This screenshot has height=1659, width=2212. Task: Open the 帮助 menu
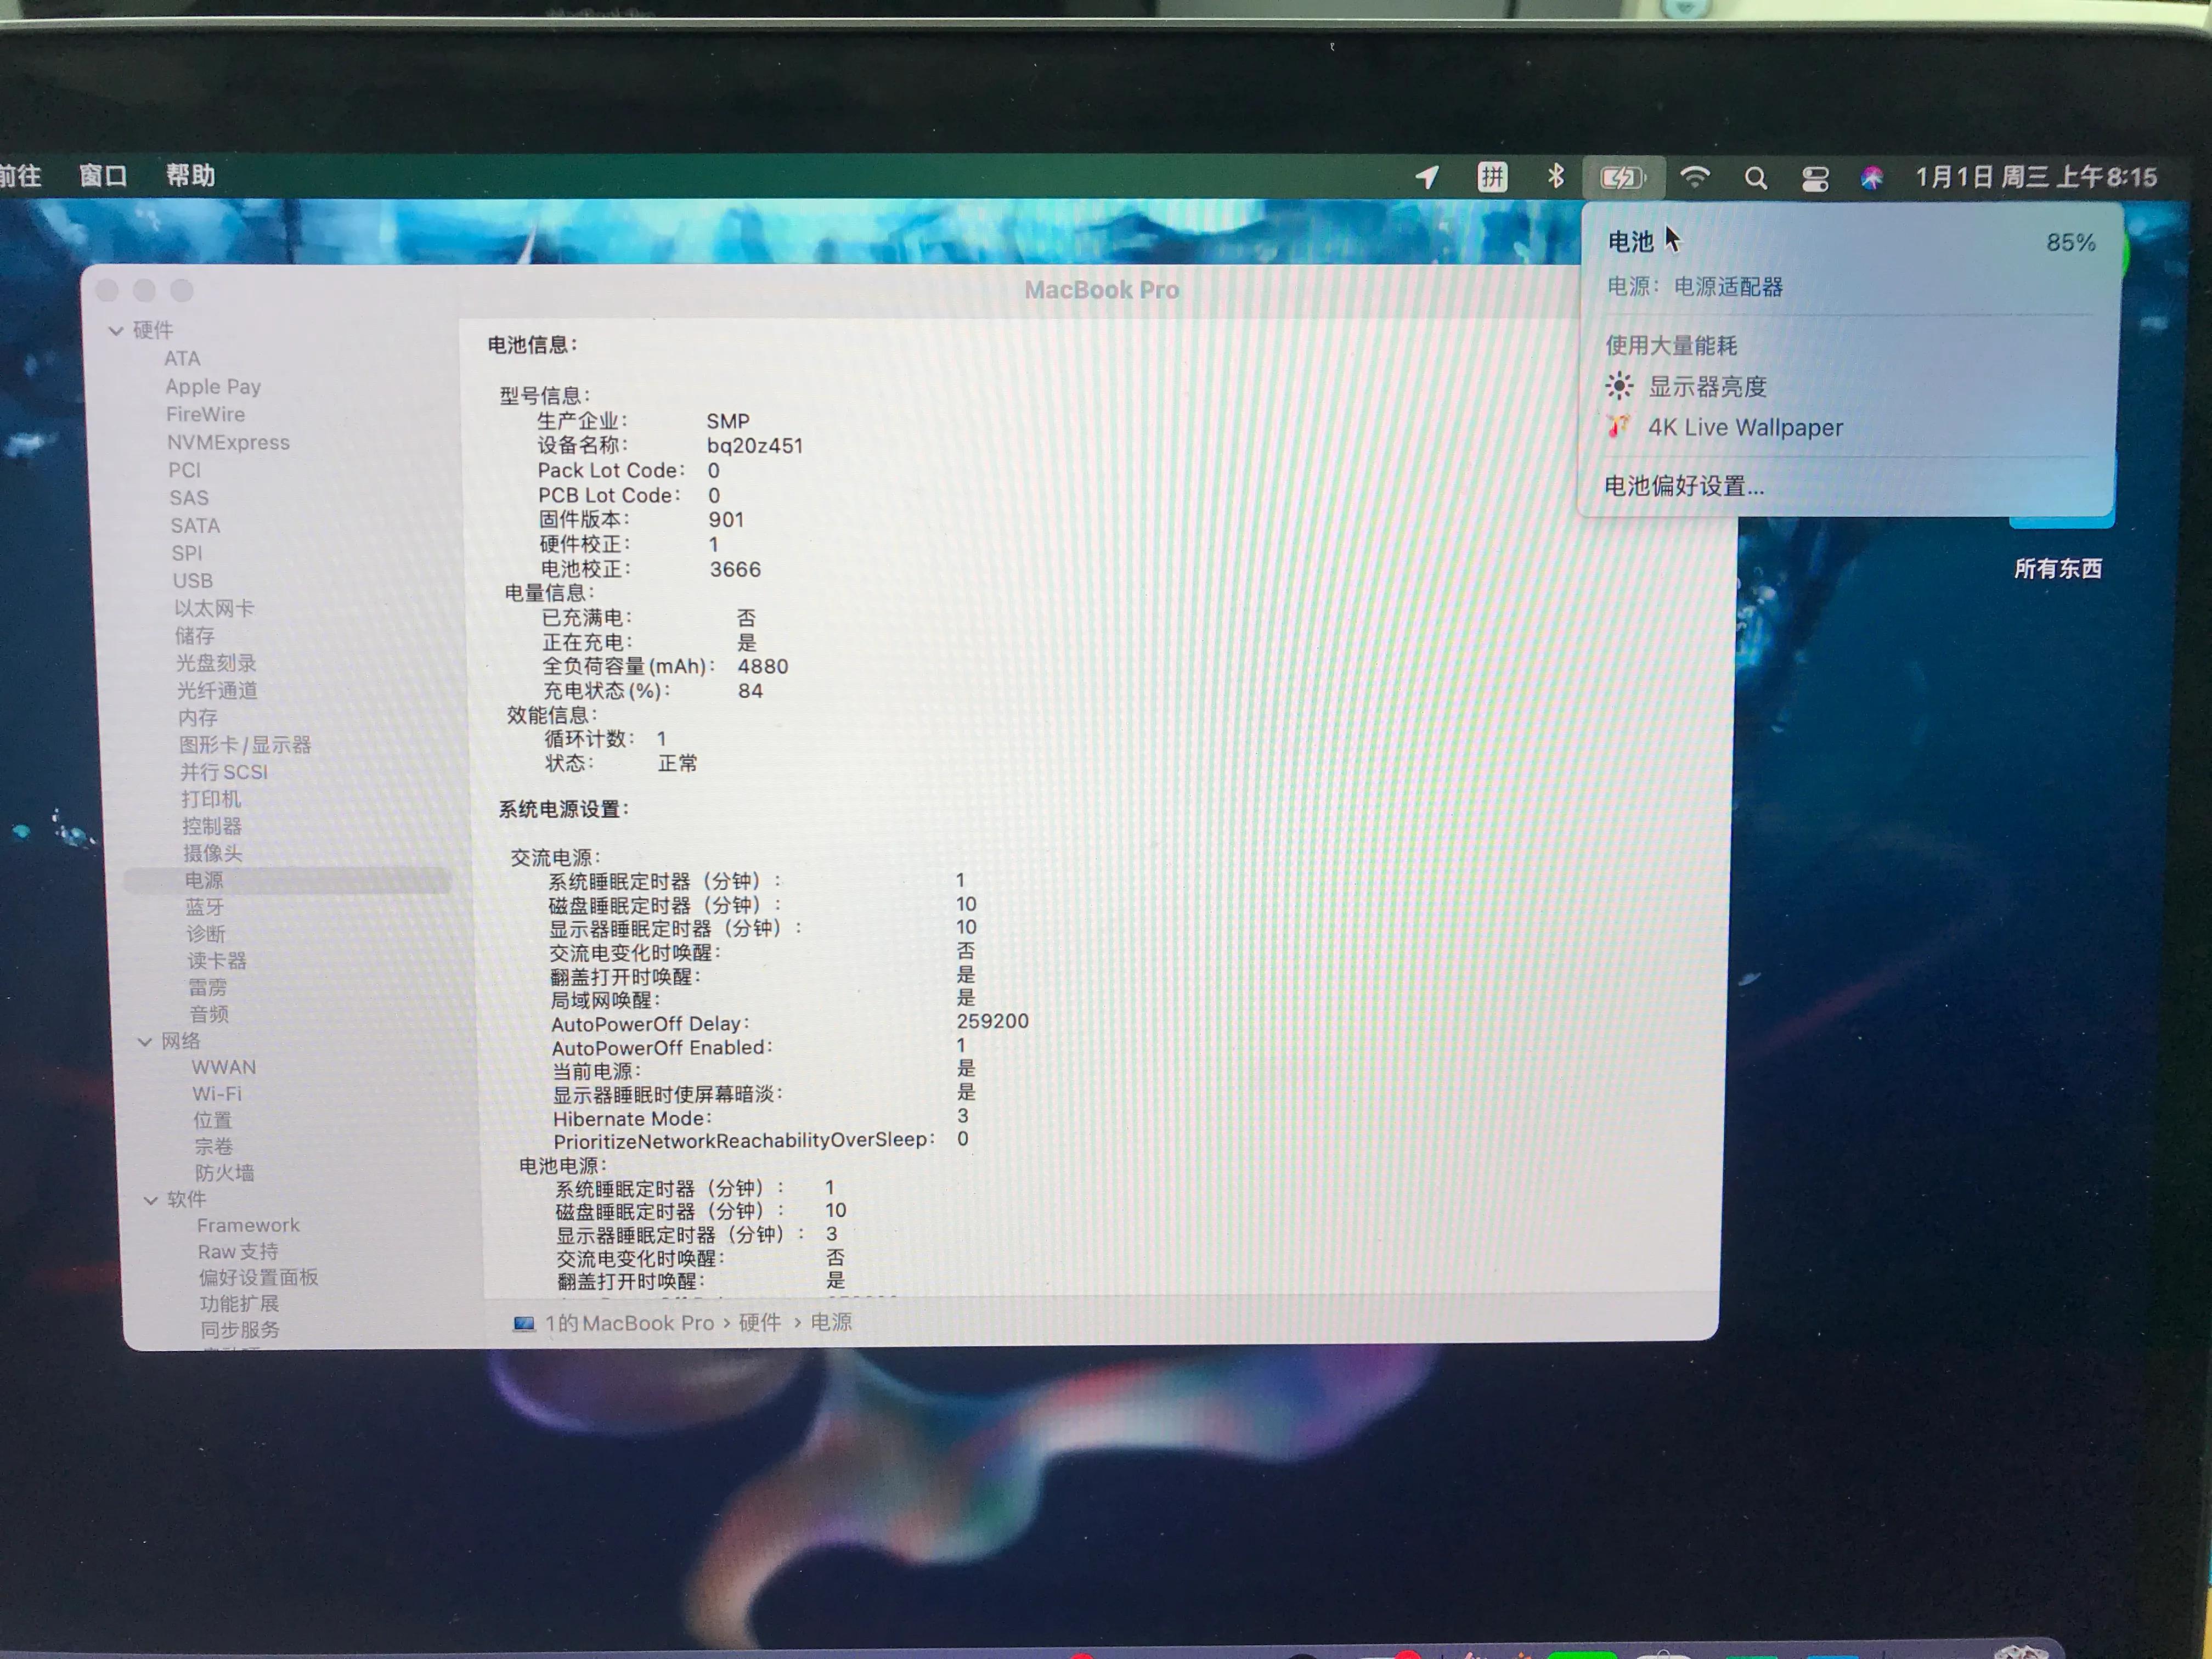click(x=190, y=175)
